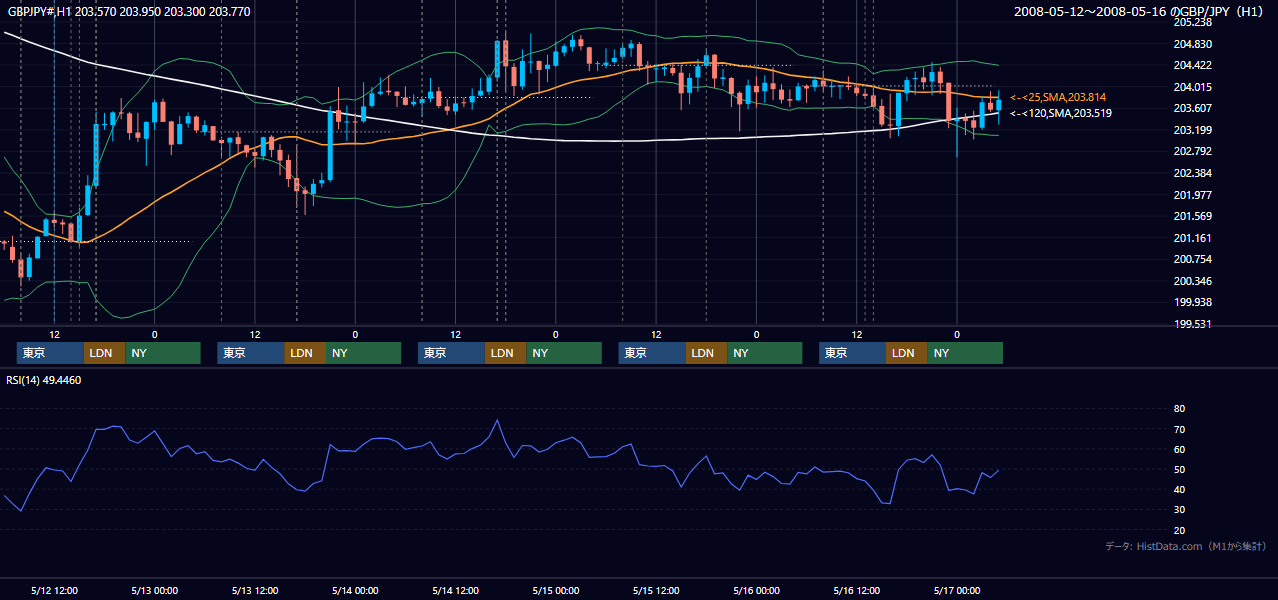Select the 25 SMA 203.814 orange label
Image resolution: width=1278 pixels, height=600 pixels.
pyautogui.click(x=1058, y=97)
